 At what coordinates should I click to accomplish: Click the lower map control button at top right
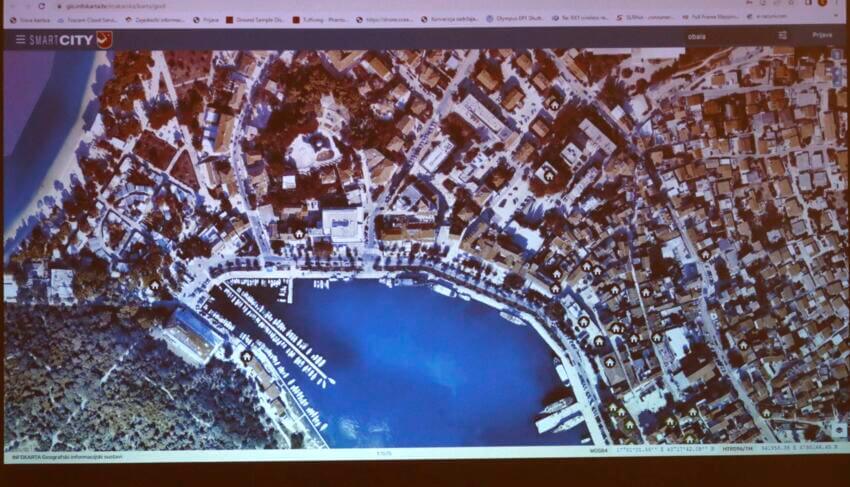pyautogui.click(x=837, y=75)
